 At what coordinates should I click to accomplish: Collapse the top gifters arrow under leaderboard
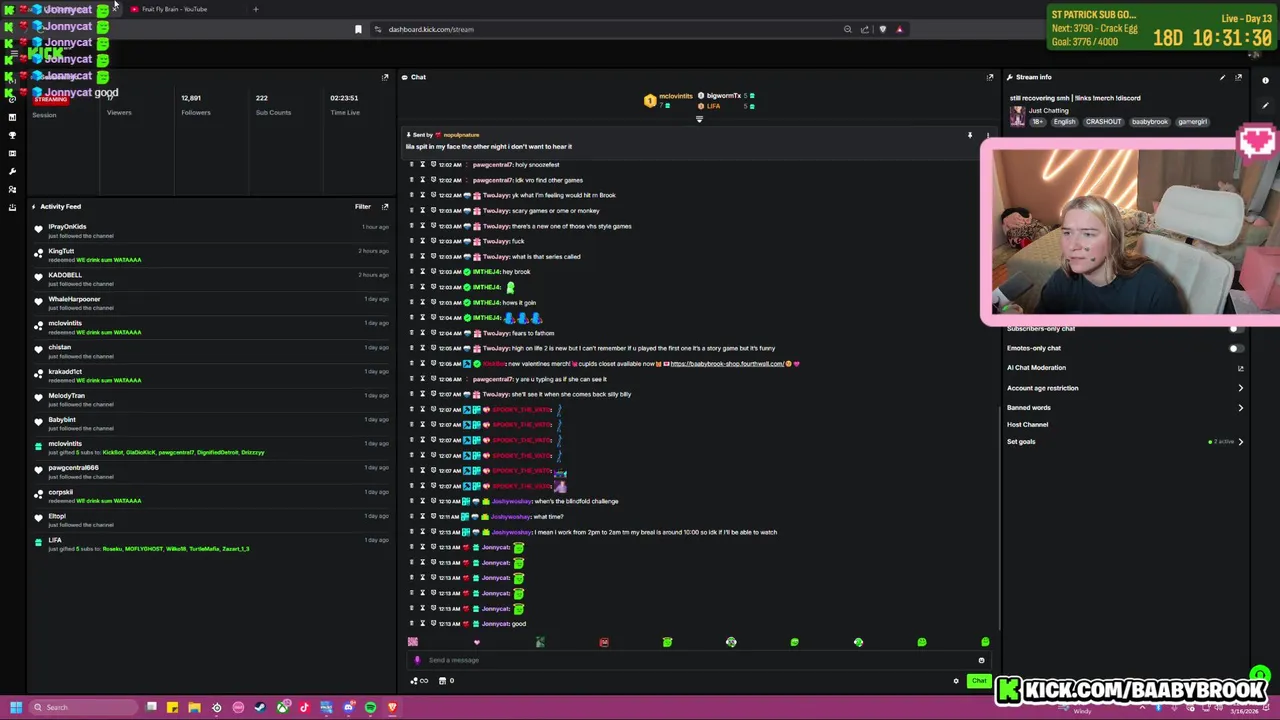point(699,119)
